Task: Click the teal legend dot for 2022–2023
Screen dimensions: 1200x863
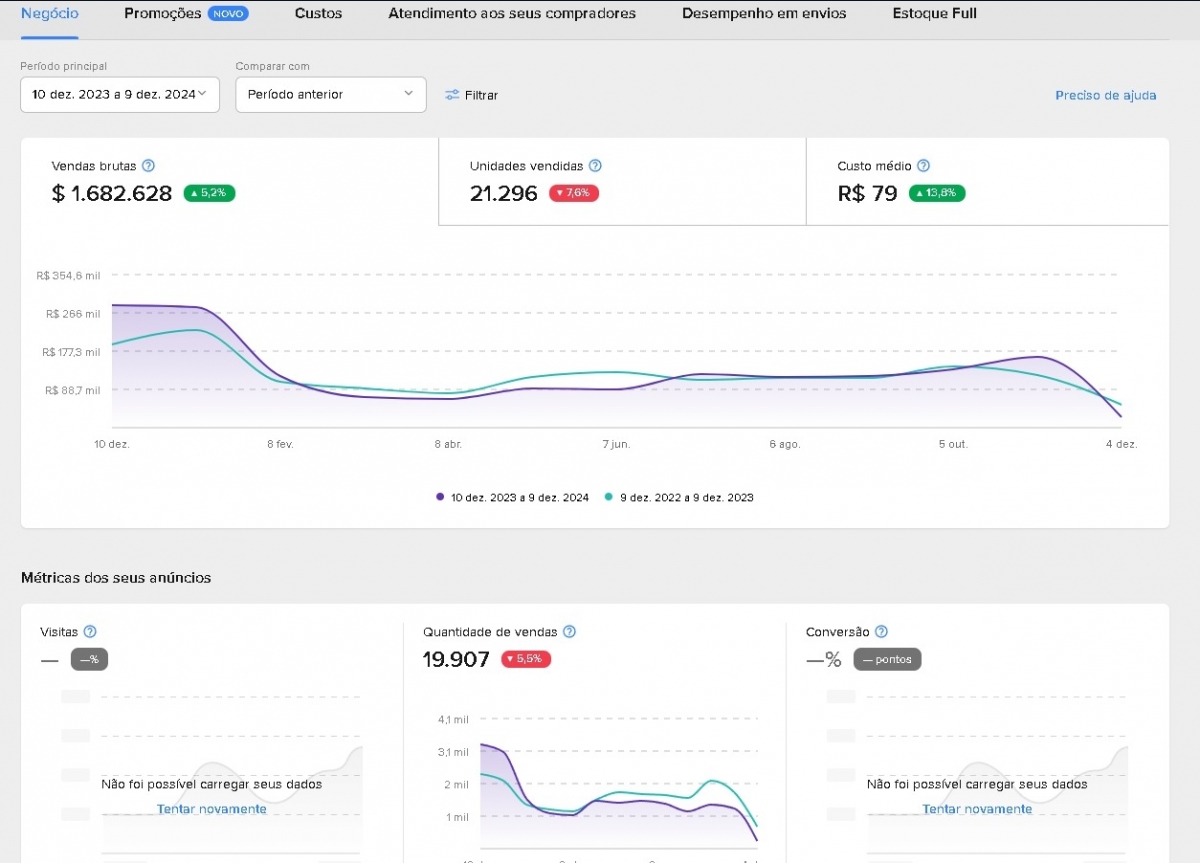Action: 609,497
